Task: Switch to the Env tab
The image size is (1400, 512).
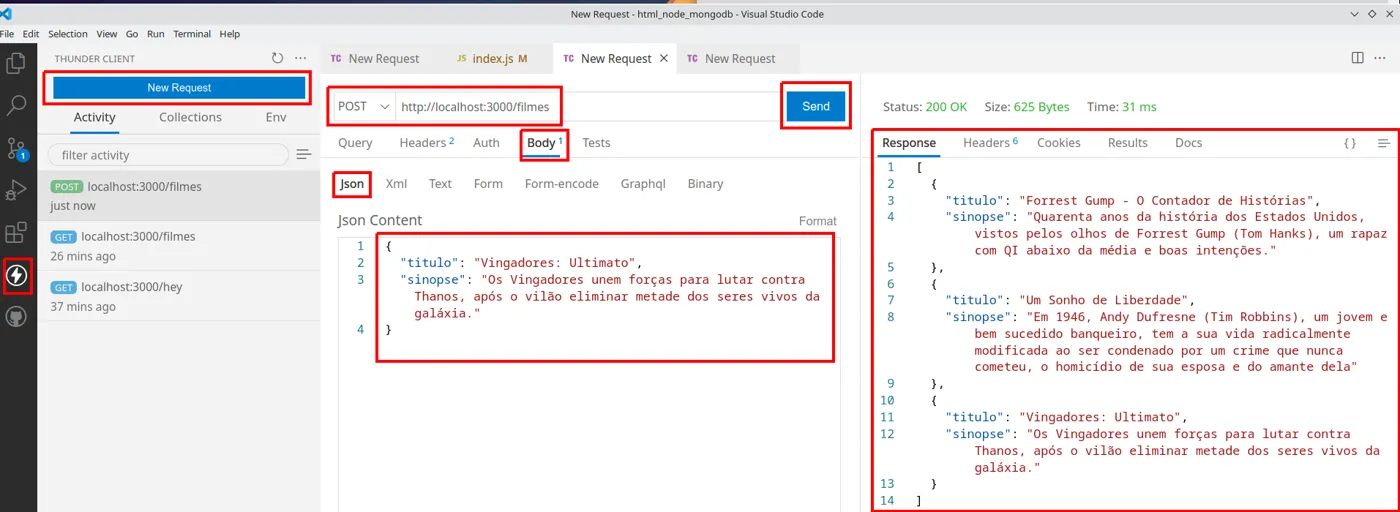Action: point(276,117)
